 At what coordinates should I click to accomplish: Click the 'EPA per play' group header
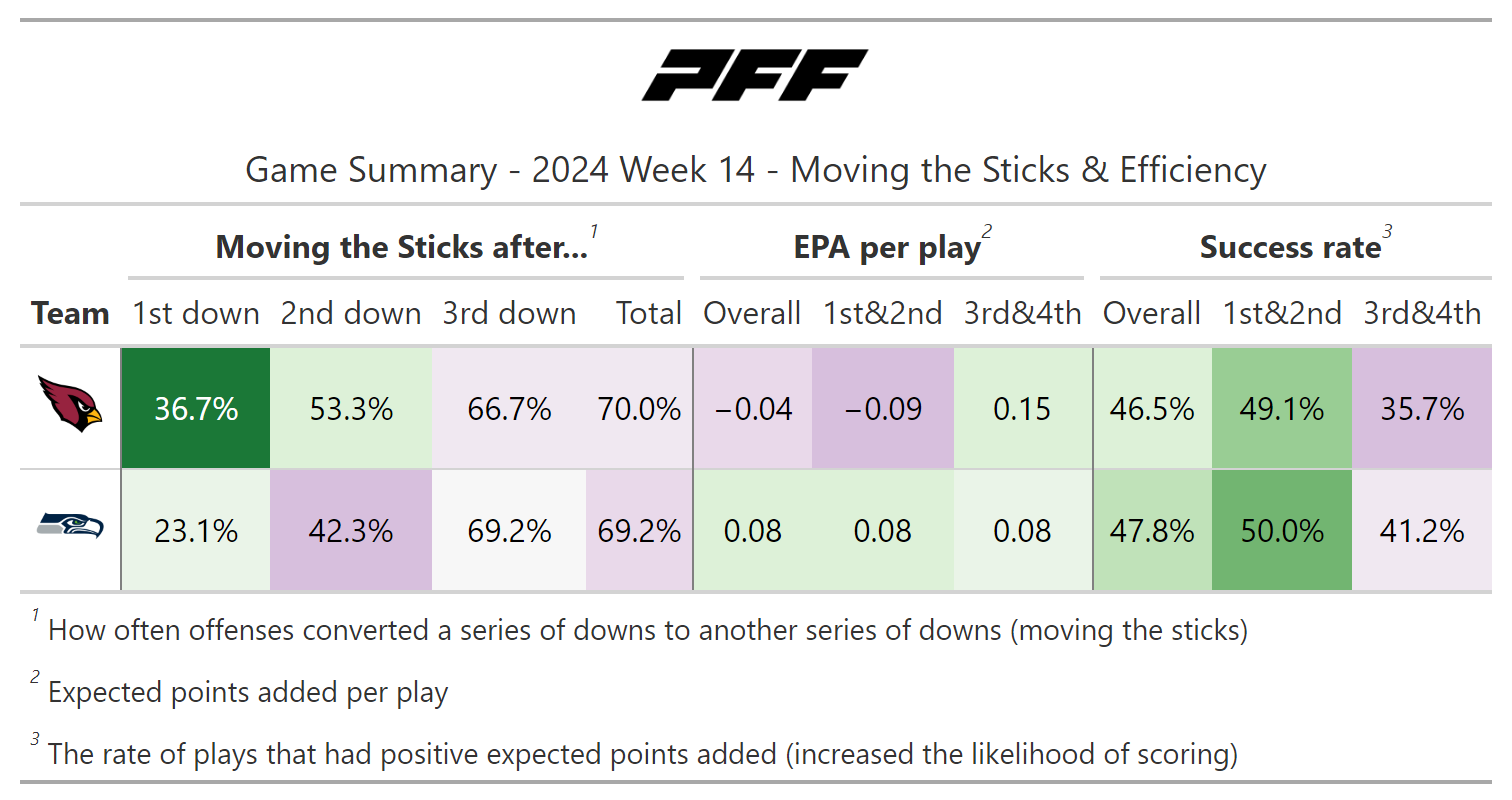[x=887, y=247]
